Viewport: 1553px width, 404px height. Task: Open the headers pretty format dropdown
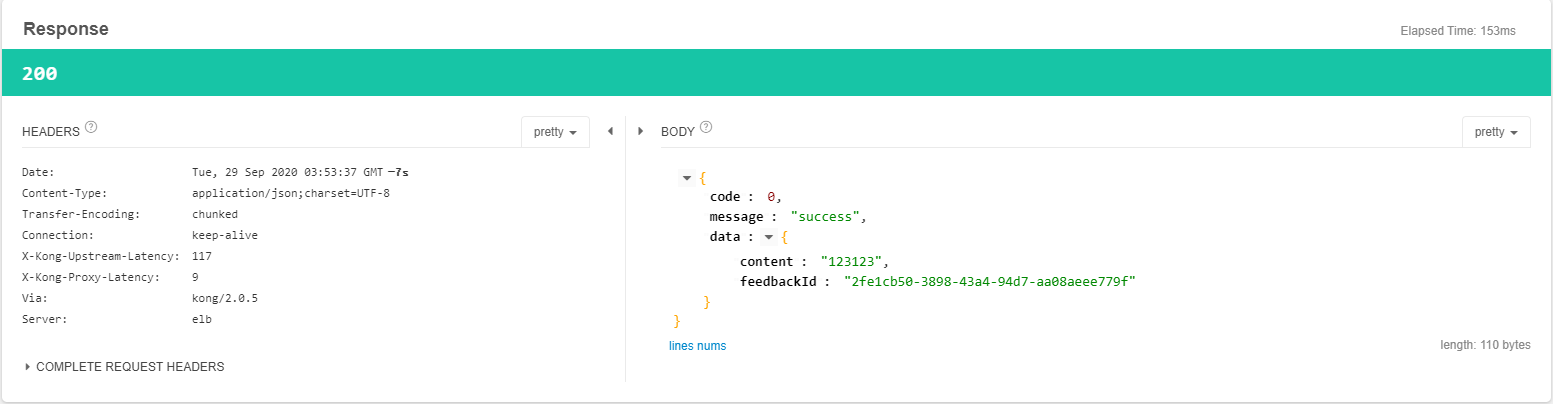pos(555,132)
